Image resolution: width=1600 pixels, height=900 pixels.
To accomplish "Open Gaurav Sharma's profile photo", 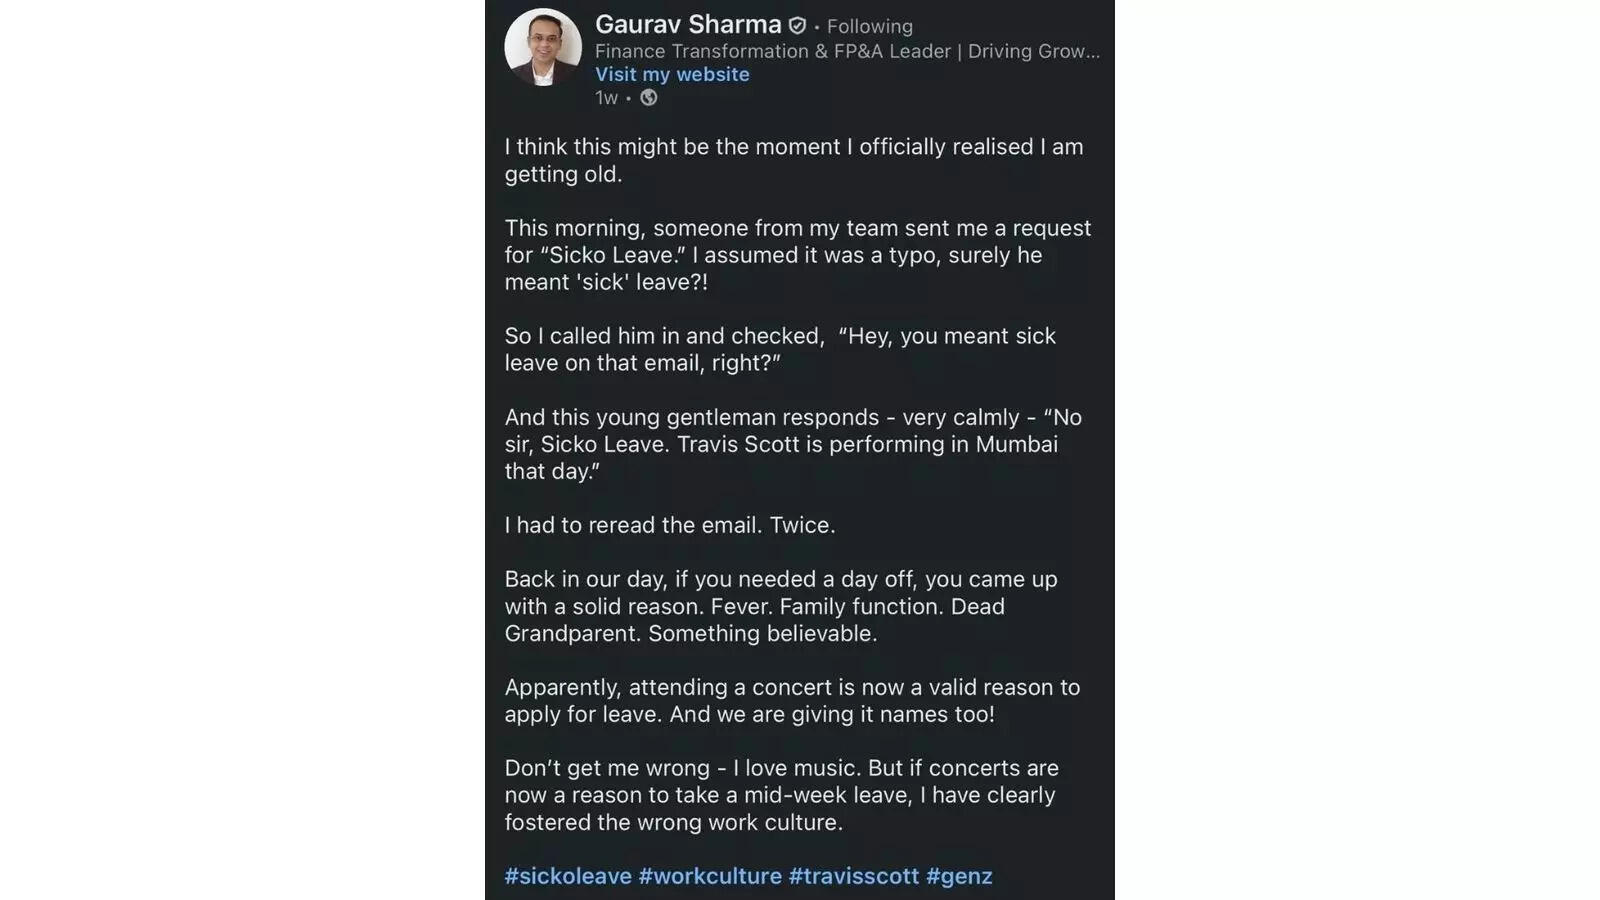I will click(543, 48).
